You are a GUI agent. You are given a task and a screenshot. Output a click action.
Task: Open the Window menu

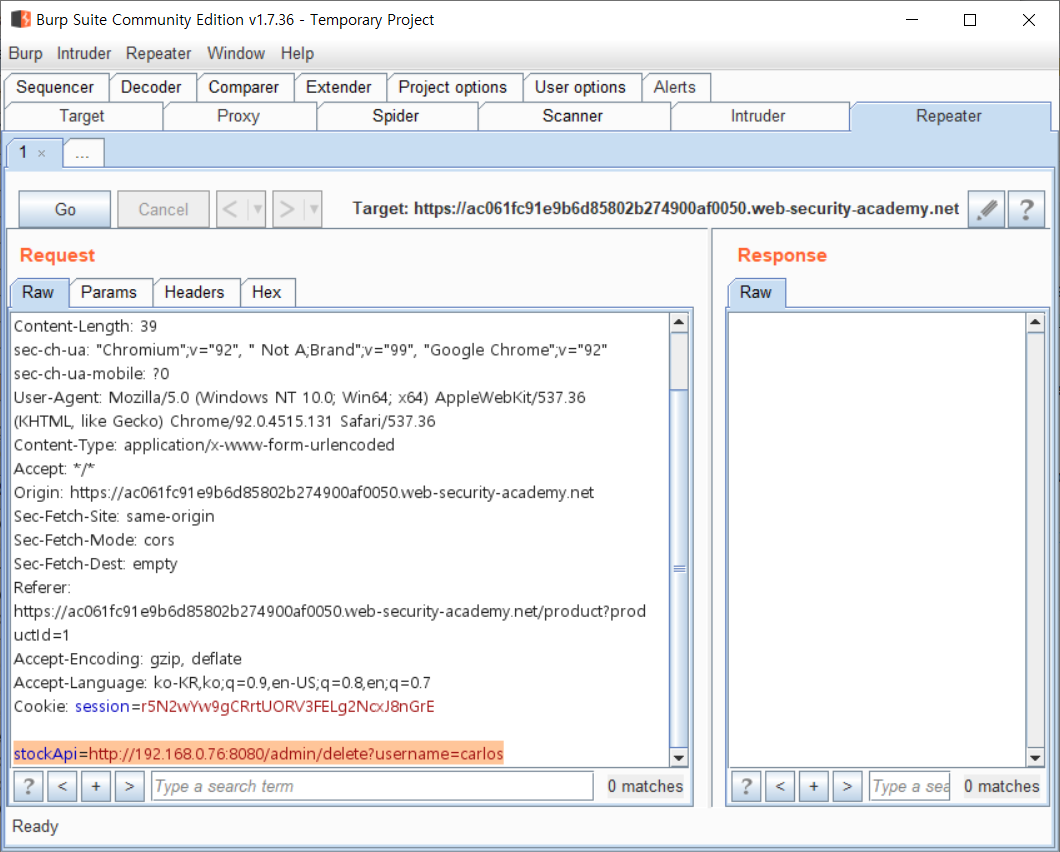click(x=236, y=53)
